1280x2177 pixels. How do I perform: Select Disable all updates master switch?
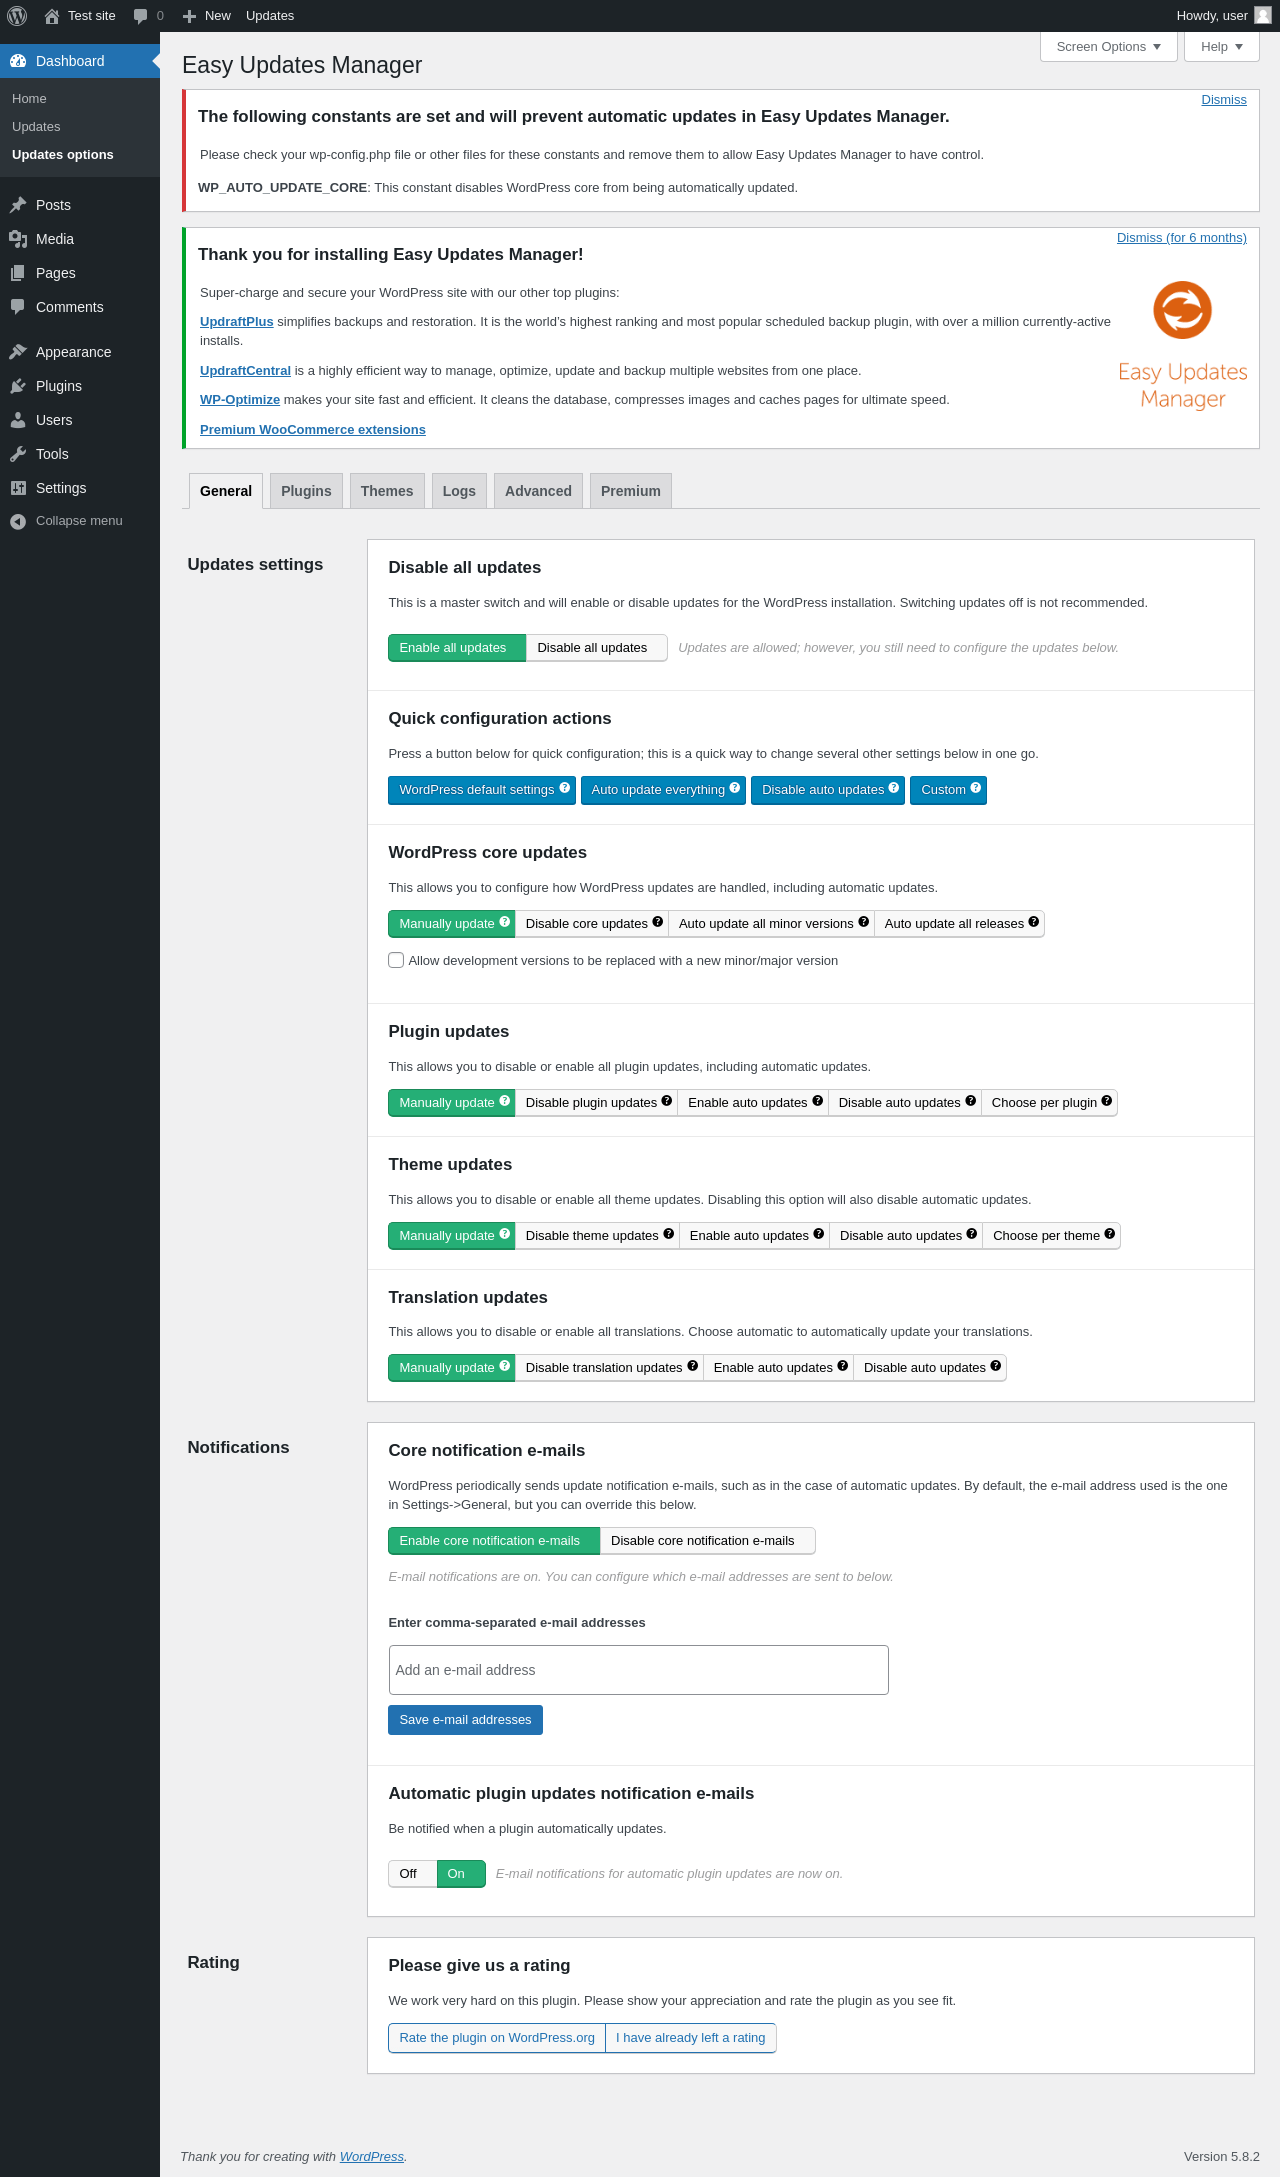pyautogui.click(x=596, y=648)
